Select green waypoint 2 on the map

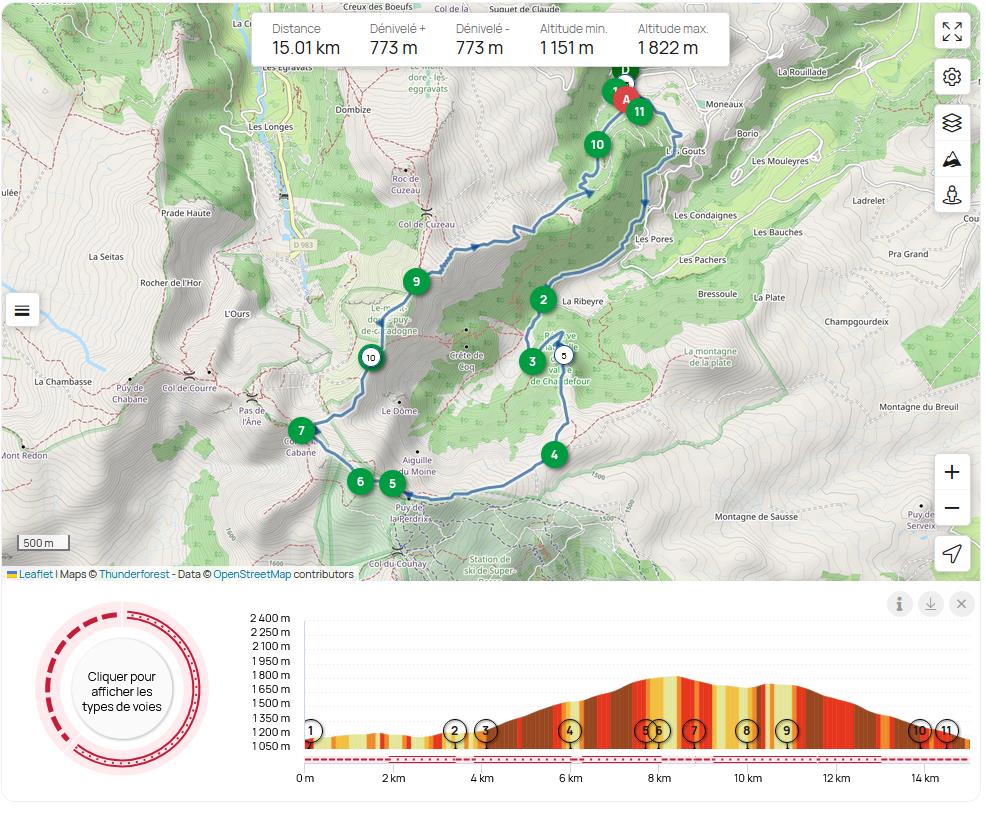(x=543, y=300)
